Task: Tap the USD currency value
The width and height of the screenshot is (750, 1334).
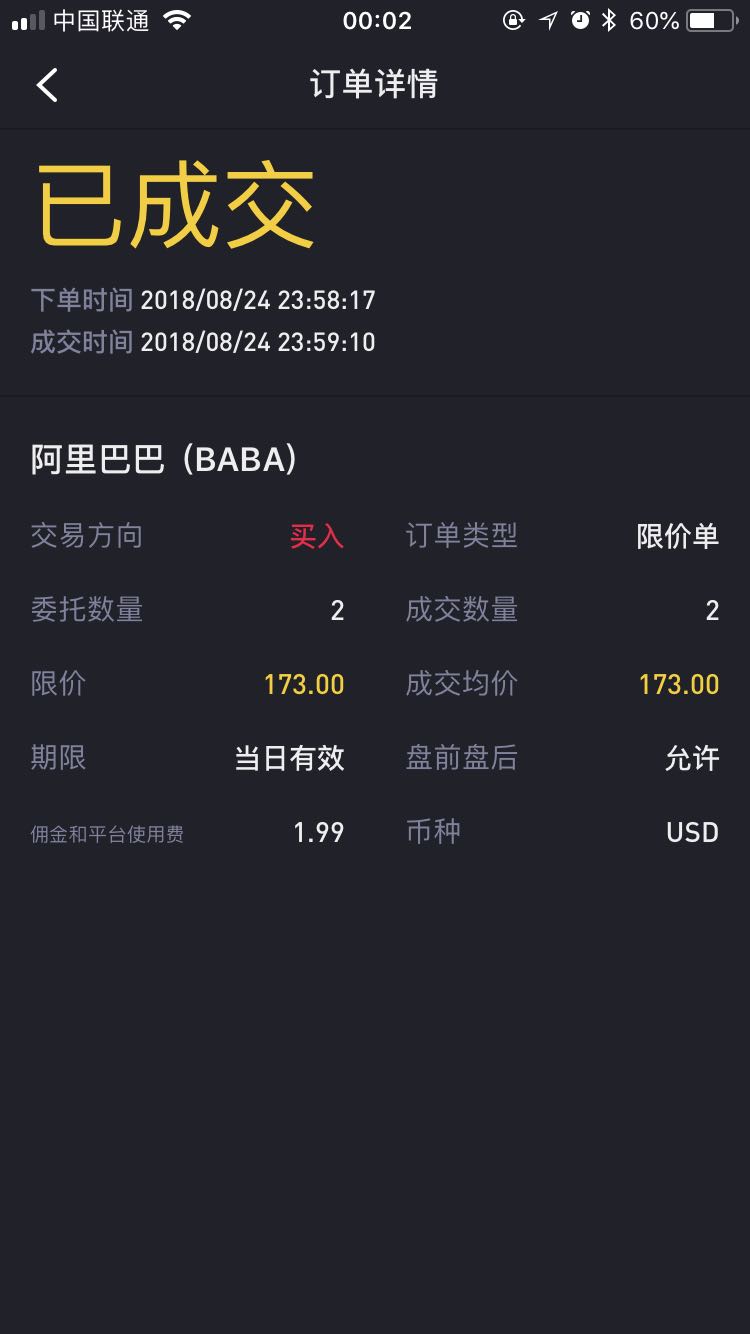Action: click(x=693, y=832)
